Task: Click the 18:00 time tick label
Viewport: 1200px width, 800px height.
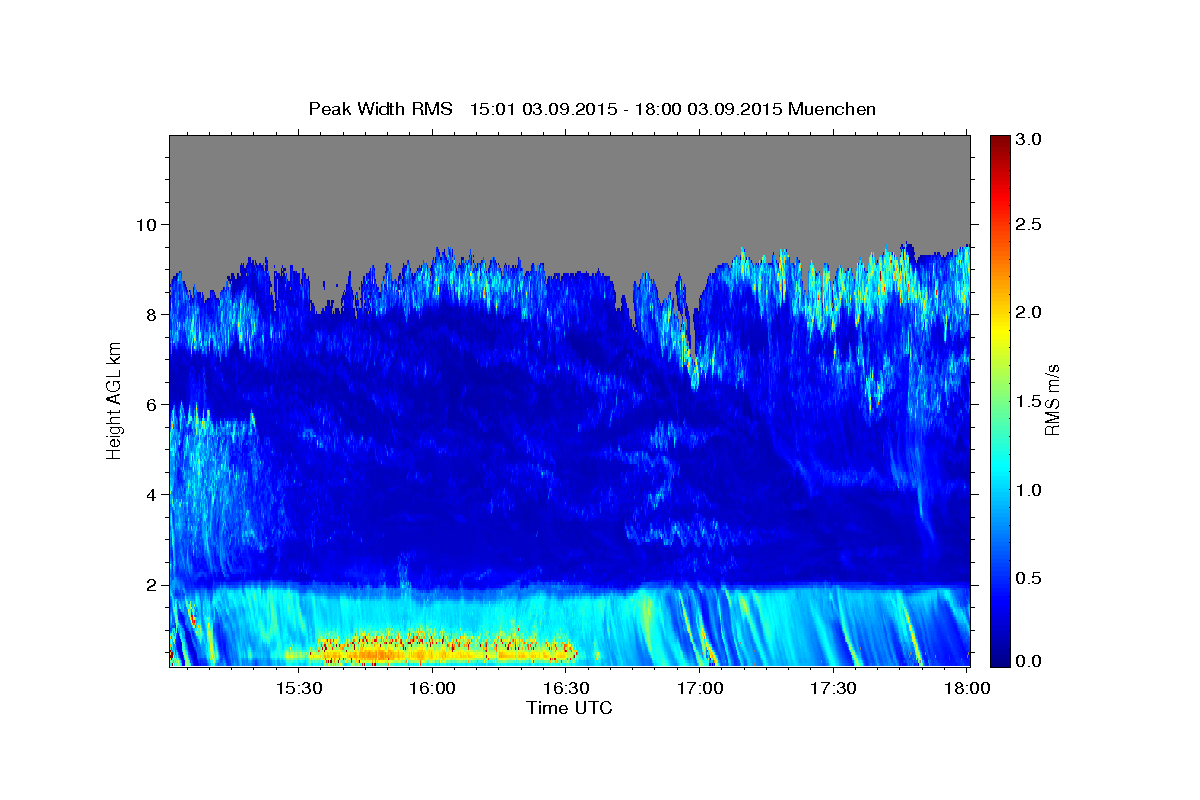Action: 967,688
